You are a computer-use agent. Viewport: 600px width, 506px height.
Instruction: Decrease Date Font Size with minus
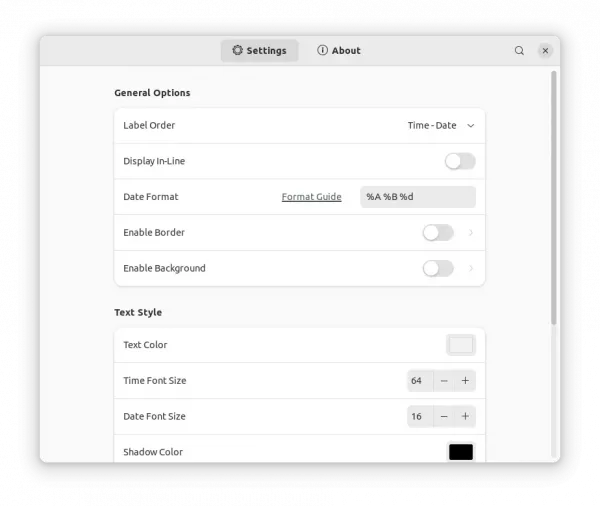(444, 416)
